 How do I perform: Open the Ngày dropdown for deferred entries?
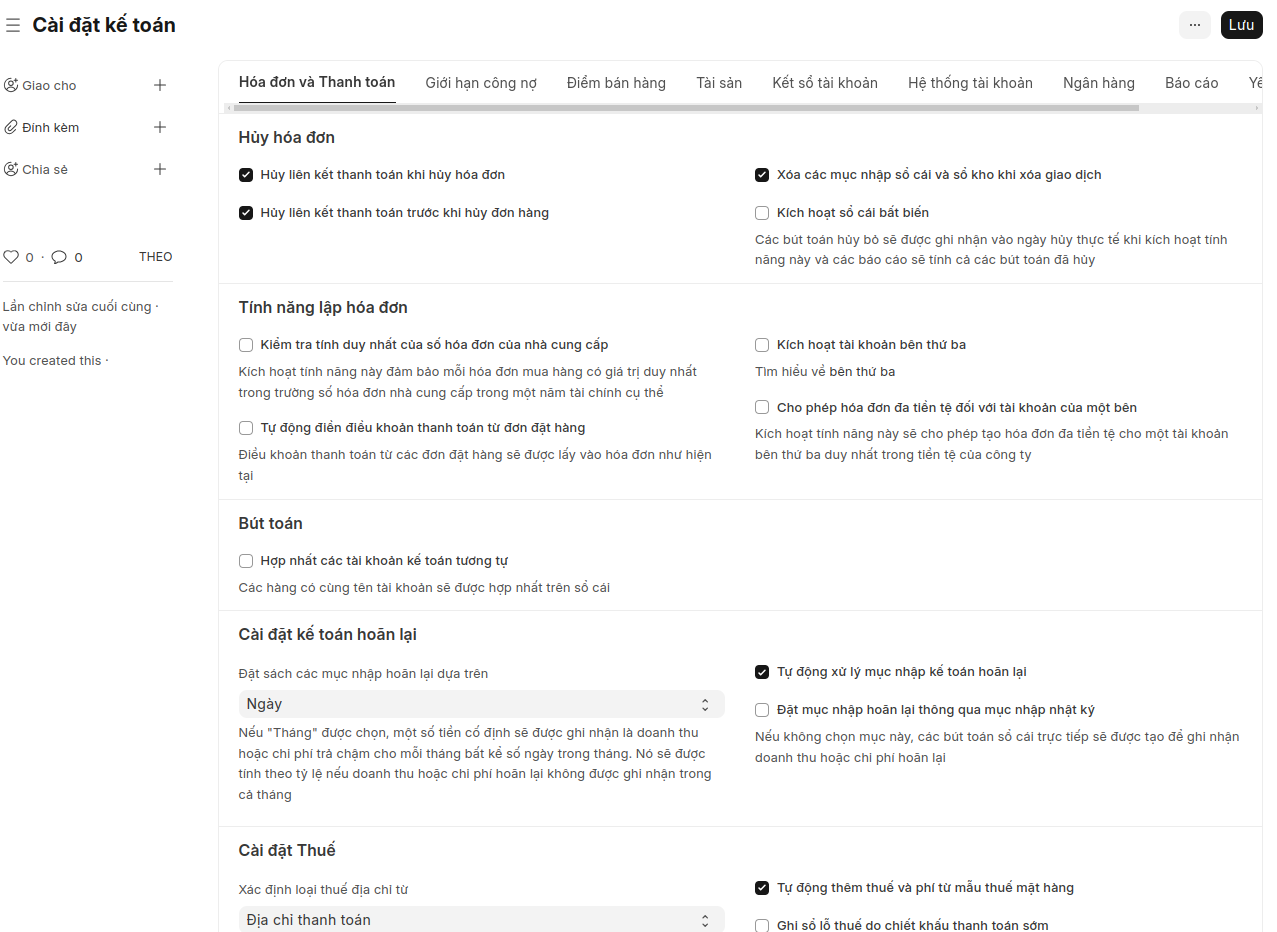pyautogui.click(x=481, y=704)
